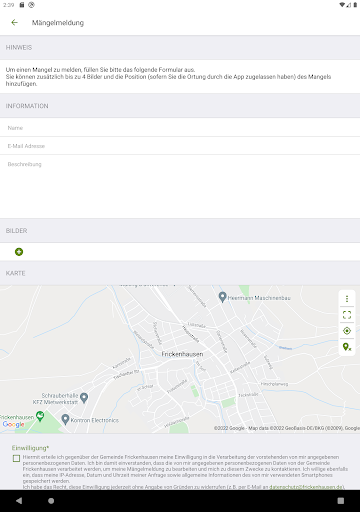Click into the Beschreibung text area
Viewport: 360px width, 512px height.
[x=180, y=187]
